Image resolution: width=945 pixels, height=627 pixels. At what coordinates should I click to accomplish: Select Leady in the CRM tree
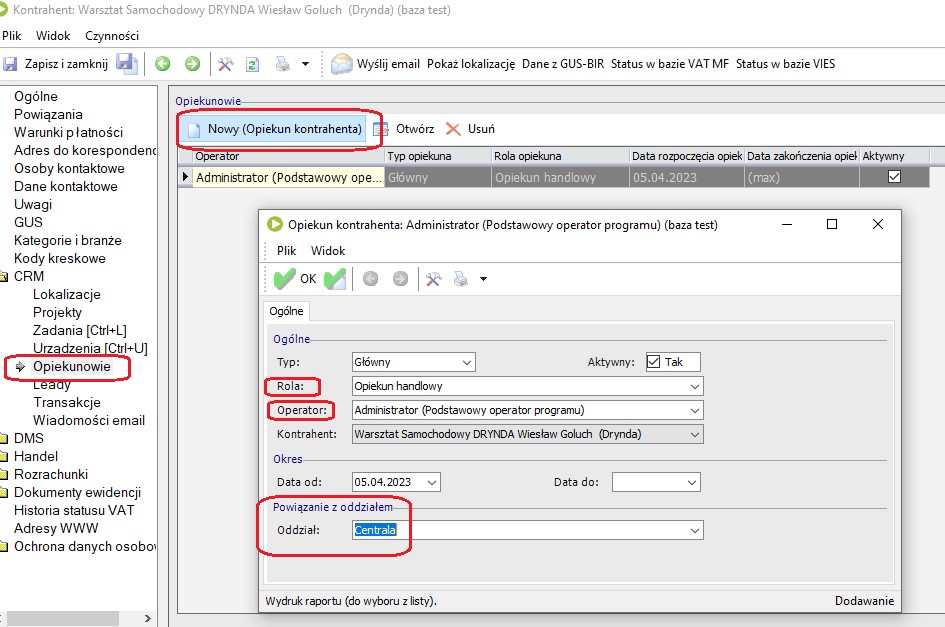tap(51, 384)
